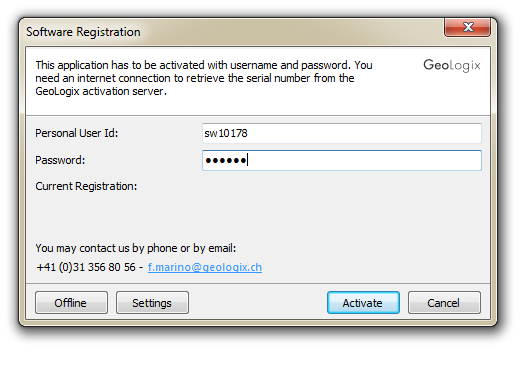This screenshot has height=365, width=524.
Task: Click into the Password field
Action: pos(342,160)
